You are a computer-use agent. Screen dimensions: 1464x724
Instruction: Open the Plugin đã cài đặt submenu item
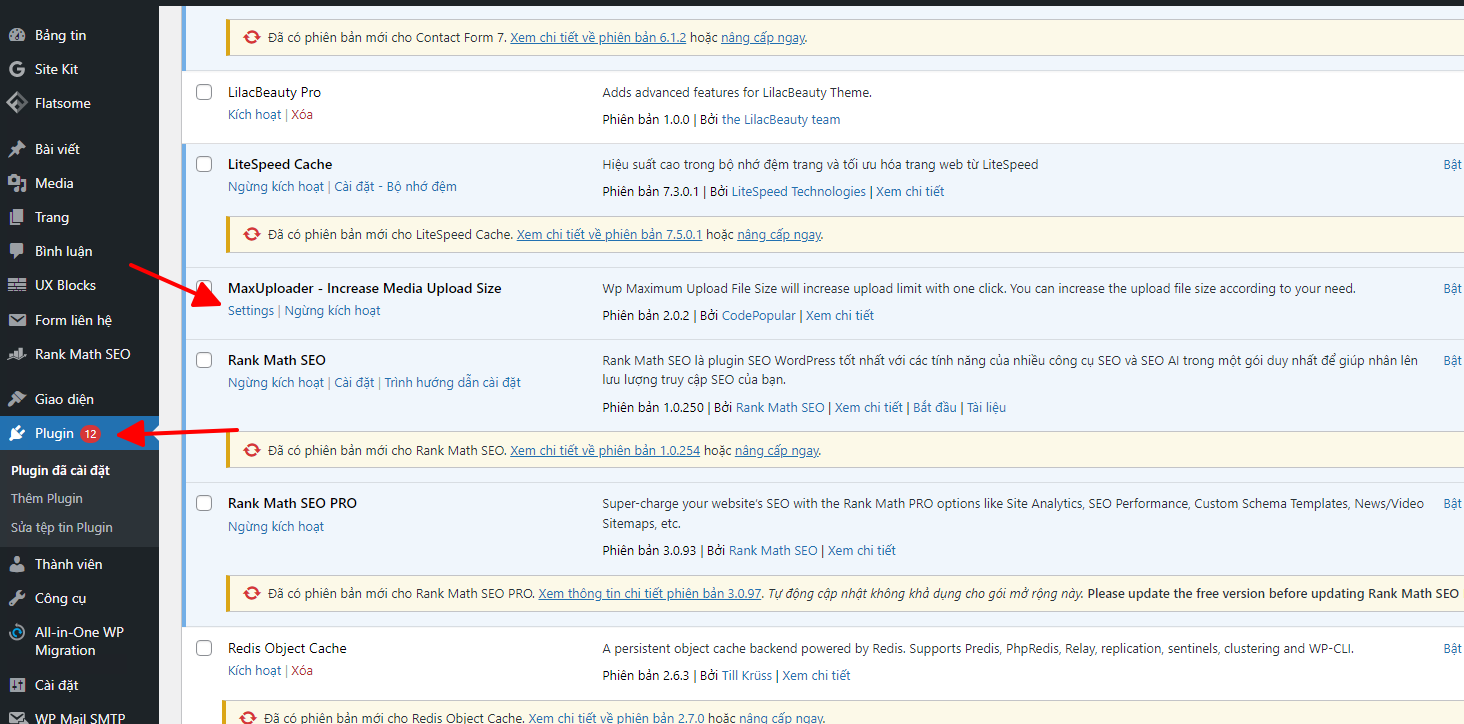60,470
